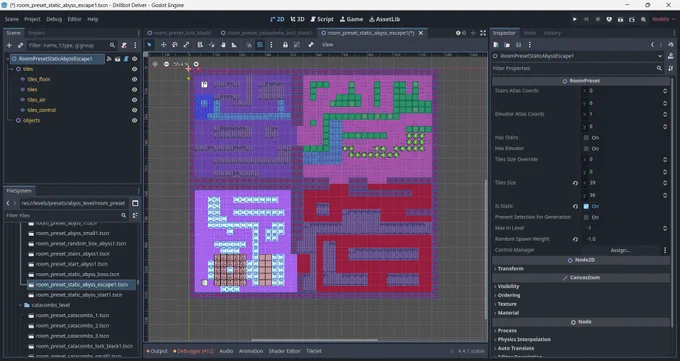Load existing resource icon in Inspector

click(507, 45)
